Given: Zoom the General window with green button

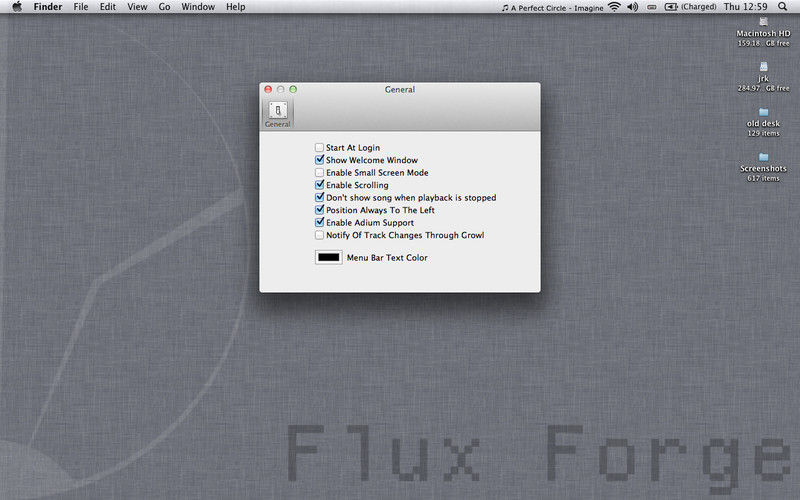Looking at the screenshot, I should (293, 89).
